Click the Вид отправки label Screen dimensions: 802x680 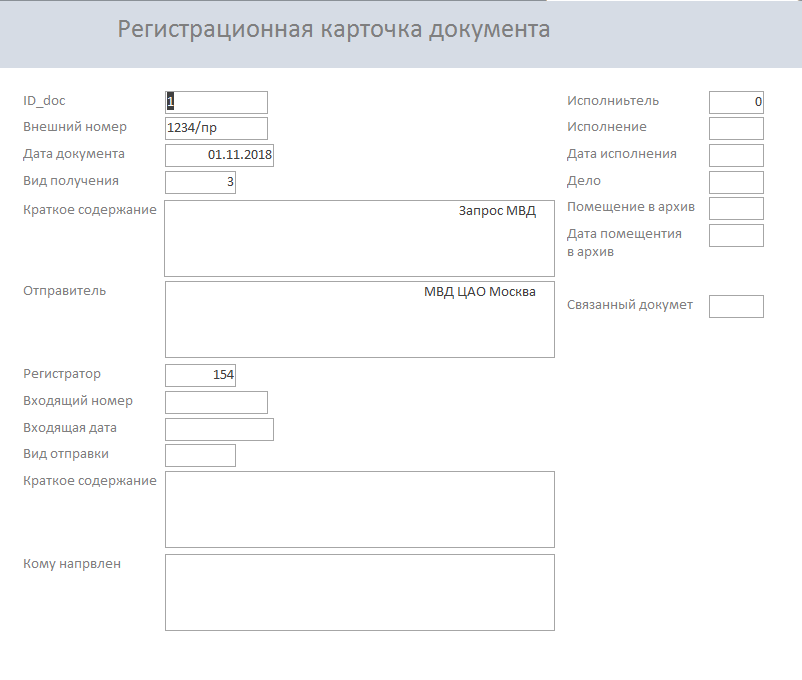tap(66, 454)
